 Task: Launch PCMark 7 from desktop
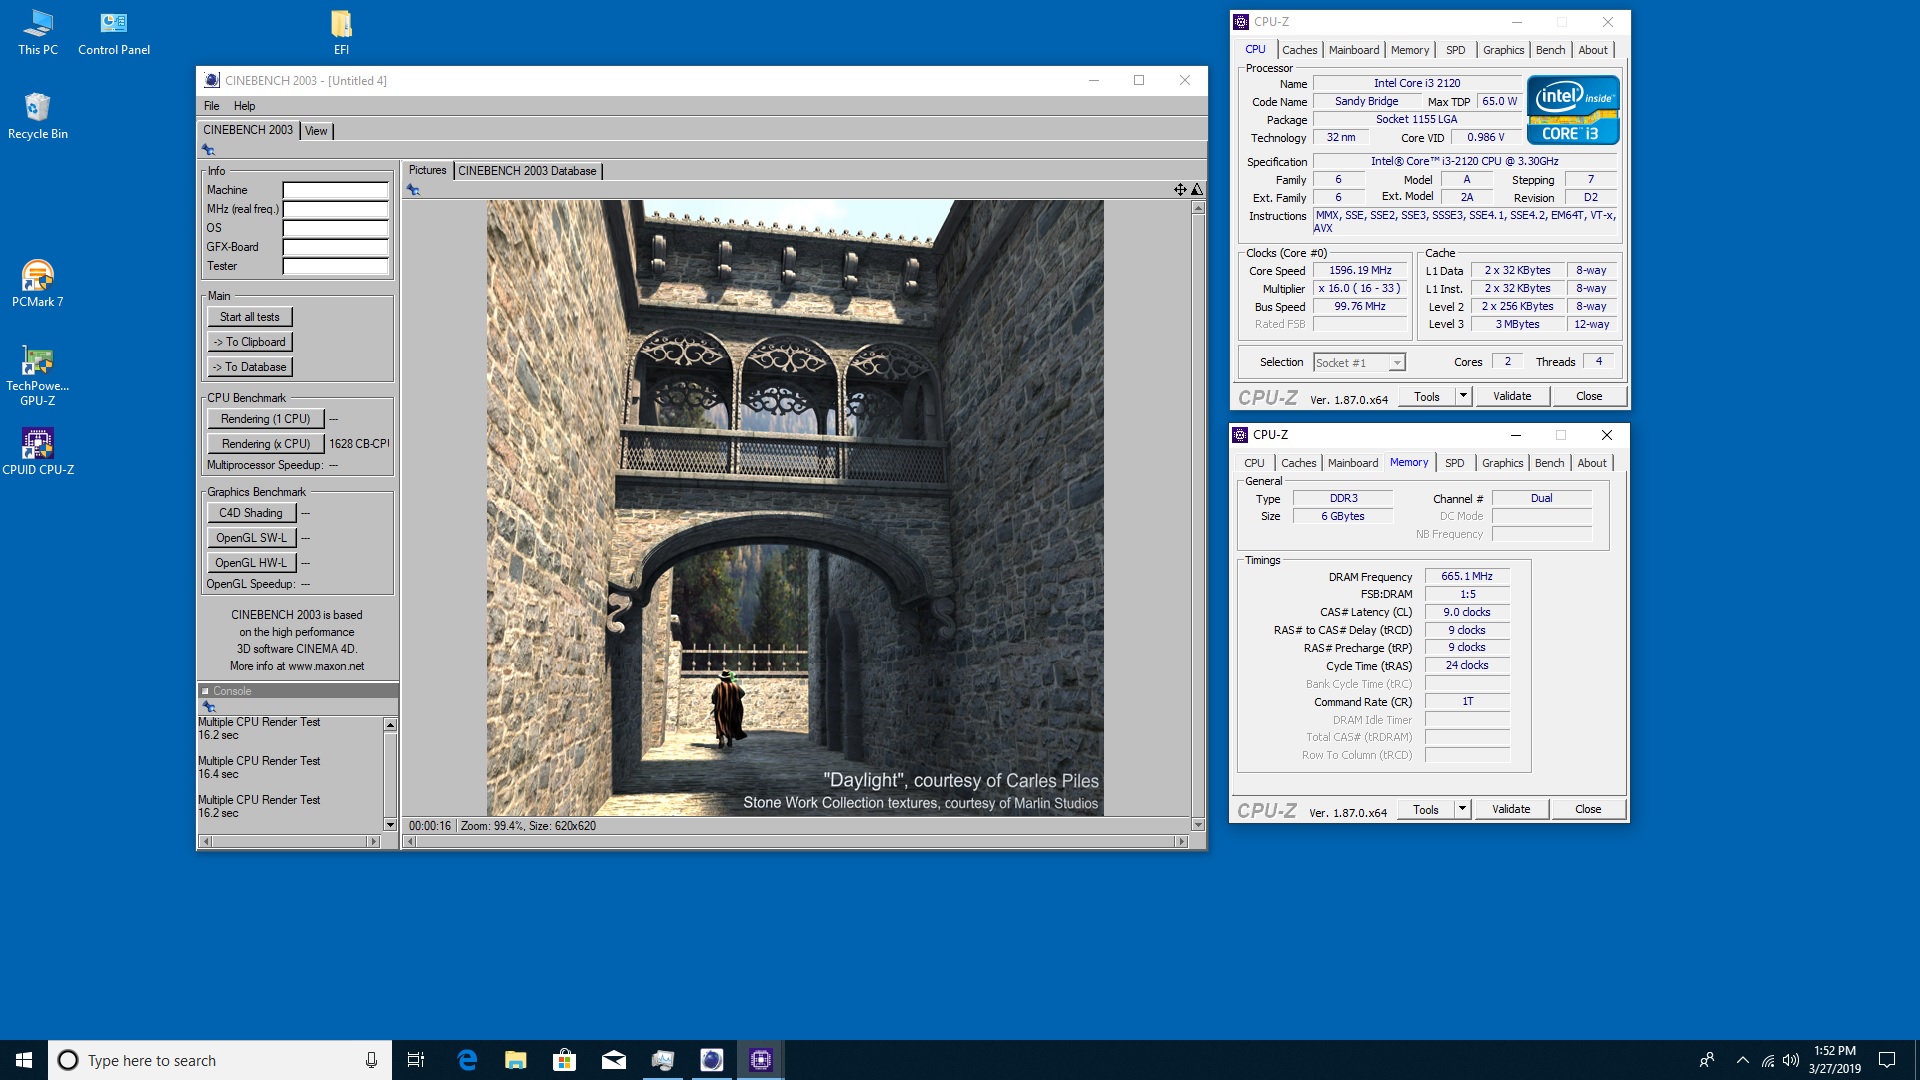38,283
